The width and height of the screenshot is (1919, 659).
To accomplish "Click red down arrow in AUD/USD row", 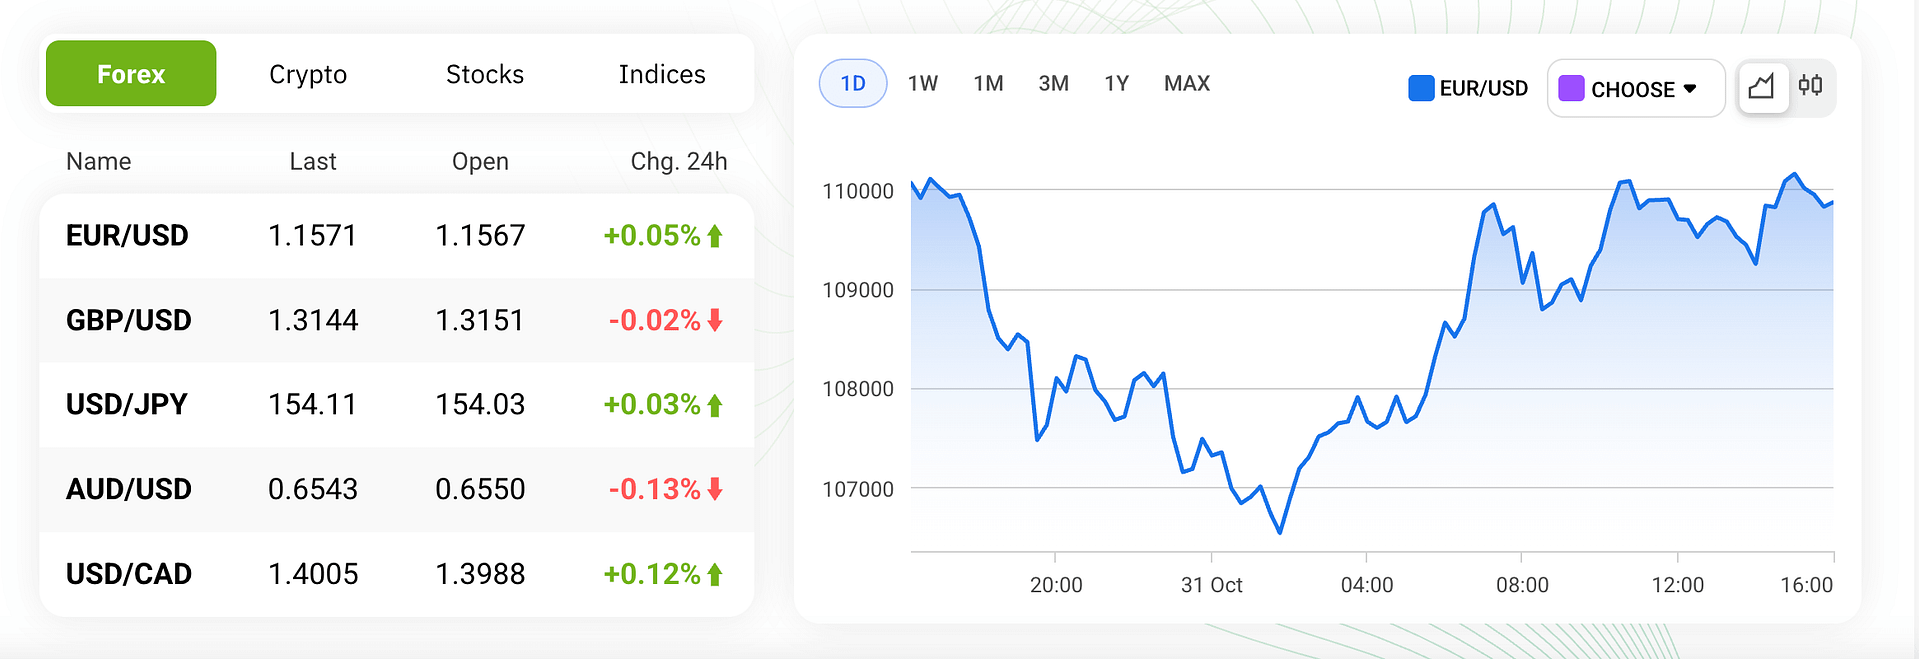I will (x=715, y=489).
